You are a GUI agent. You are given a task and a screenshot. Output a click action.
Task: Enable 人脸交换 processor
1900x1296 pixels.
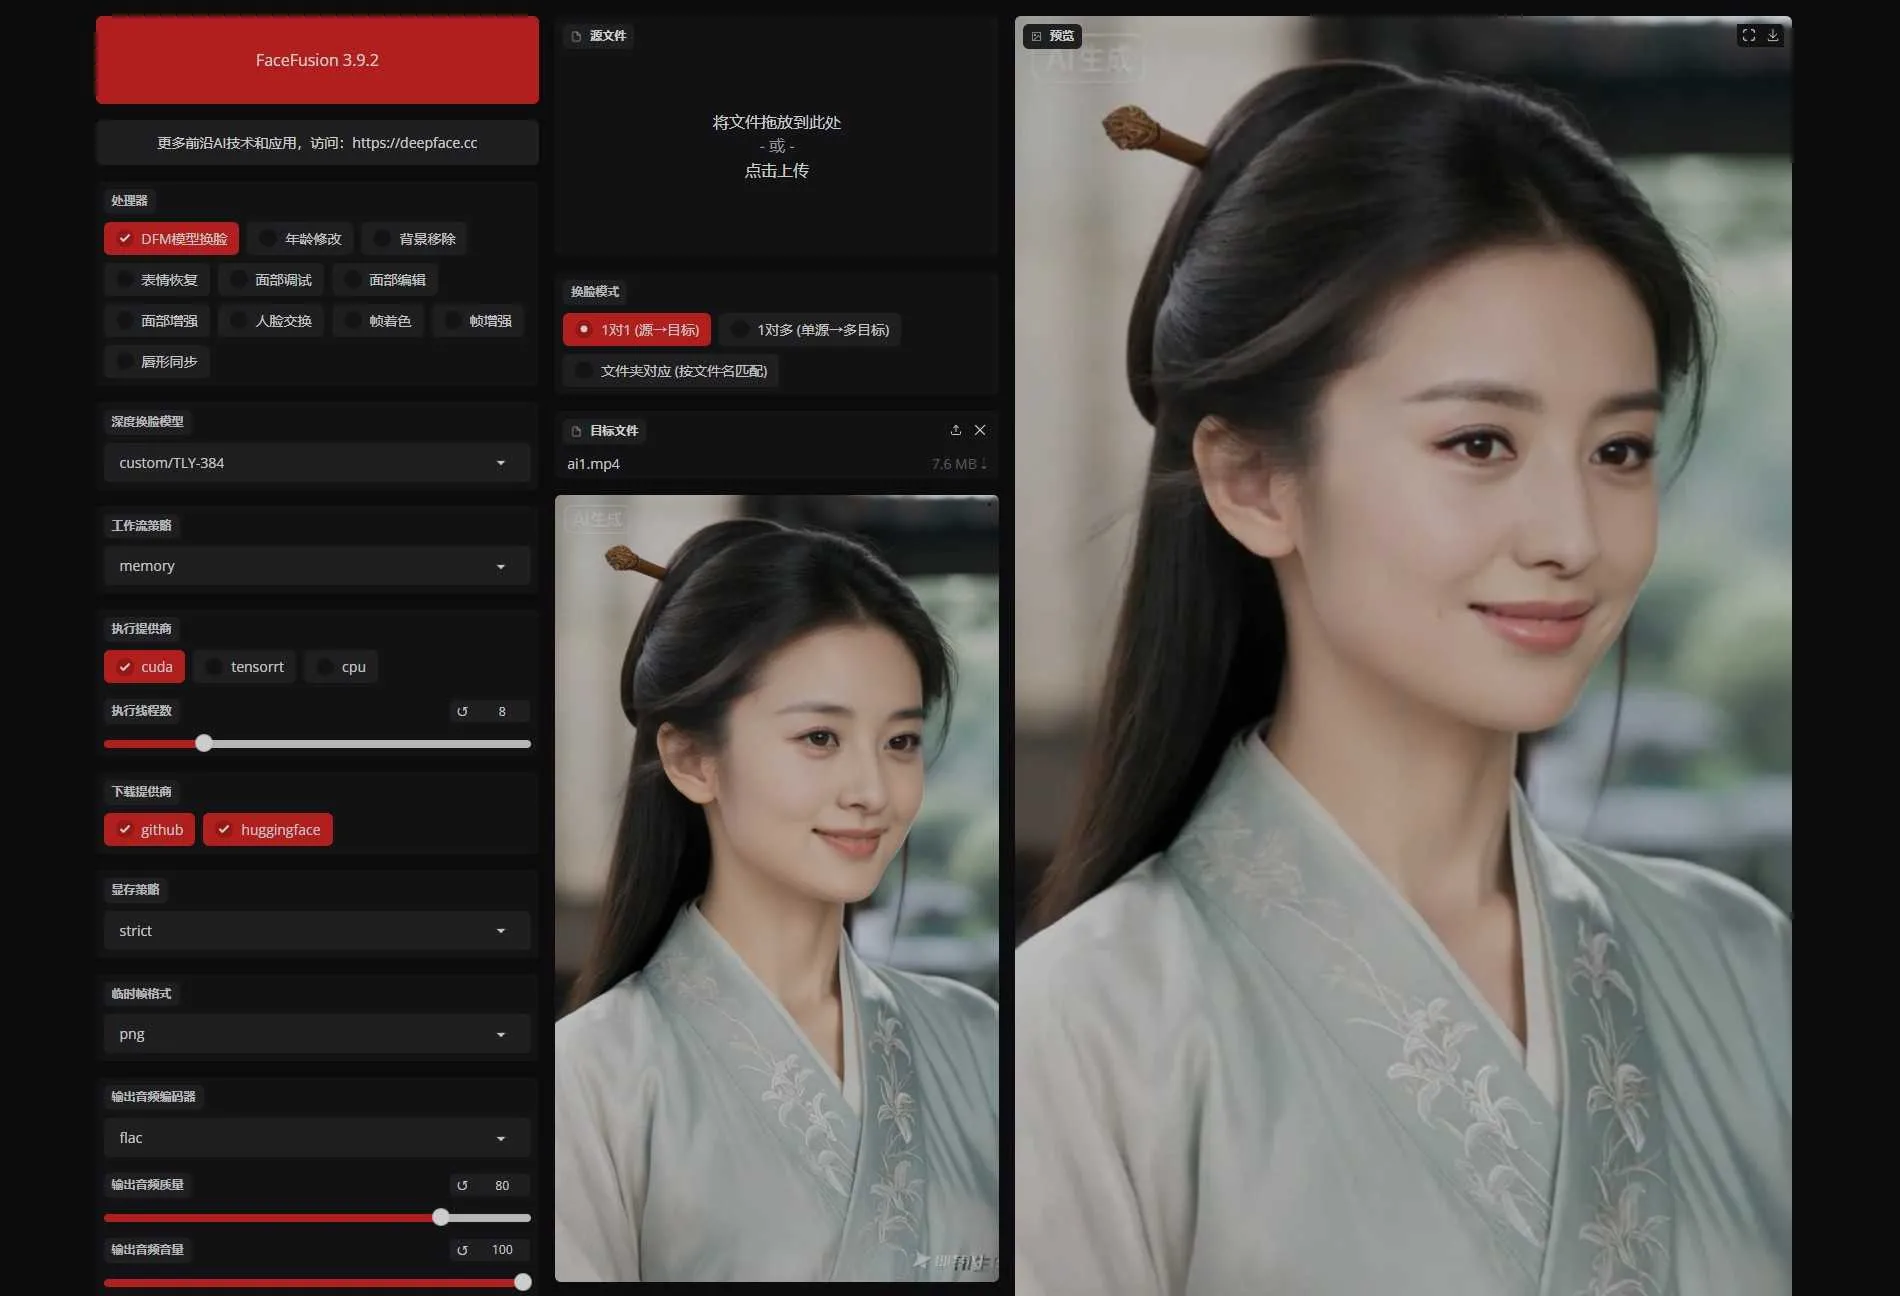(271, 321)
